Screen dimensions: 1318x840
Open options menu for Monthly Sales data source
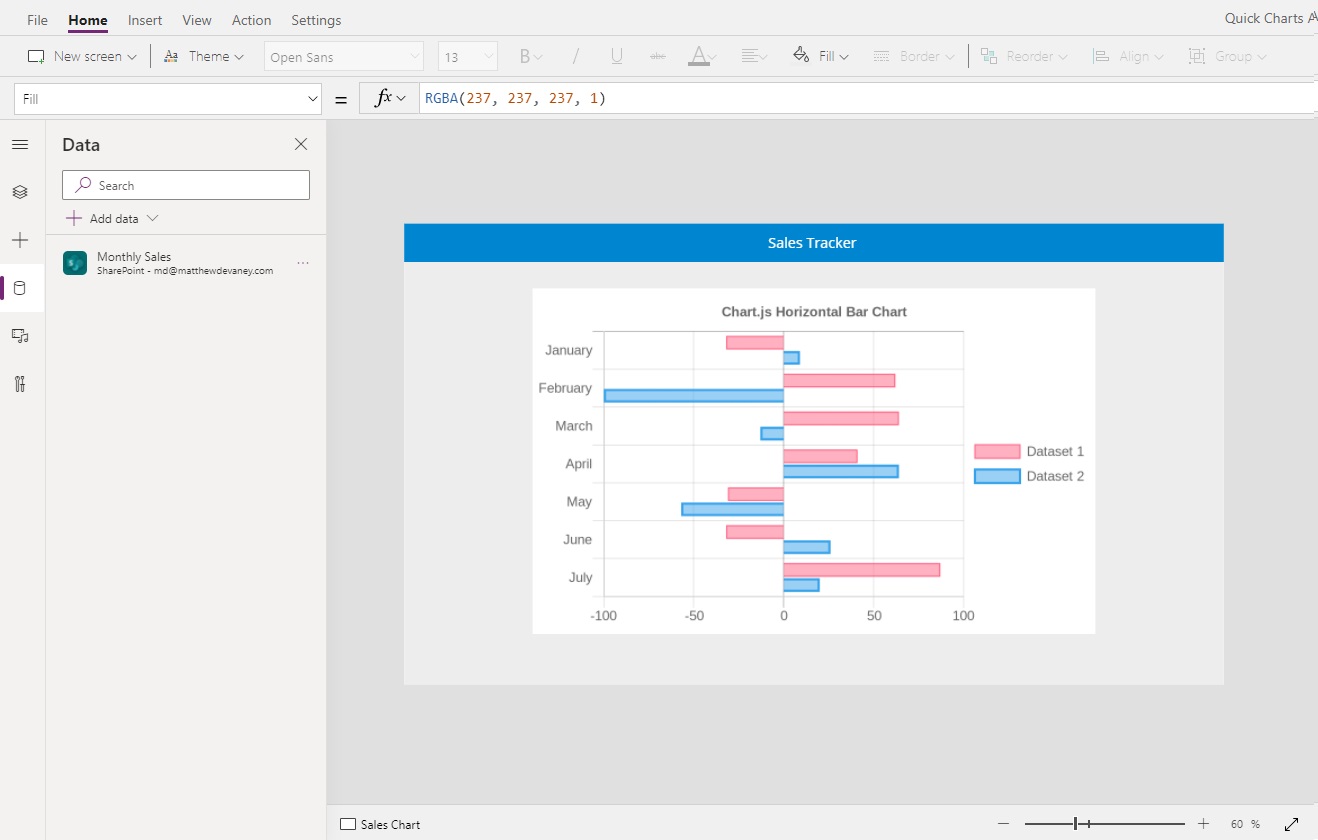pos(303,262)
